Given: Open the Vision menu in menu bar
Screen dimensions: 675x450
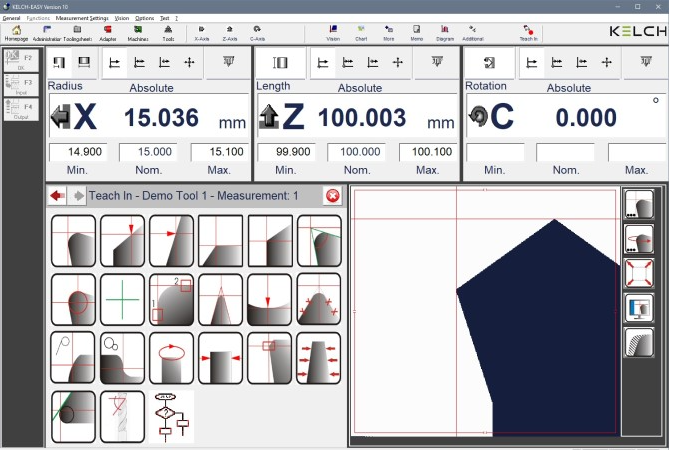Looking at the screenshot, I should click(x=122, y=18).
